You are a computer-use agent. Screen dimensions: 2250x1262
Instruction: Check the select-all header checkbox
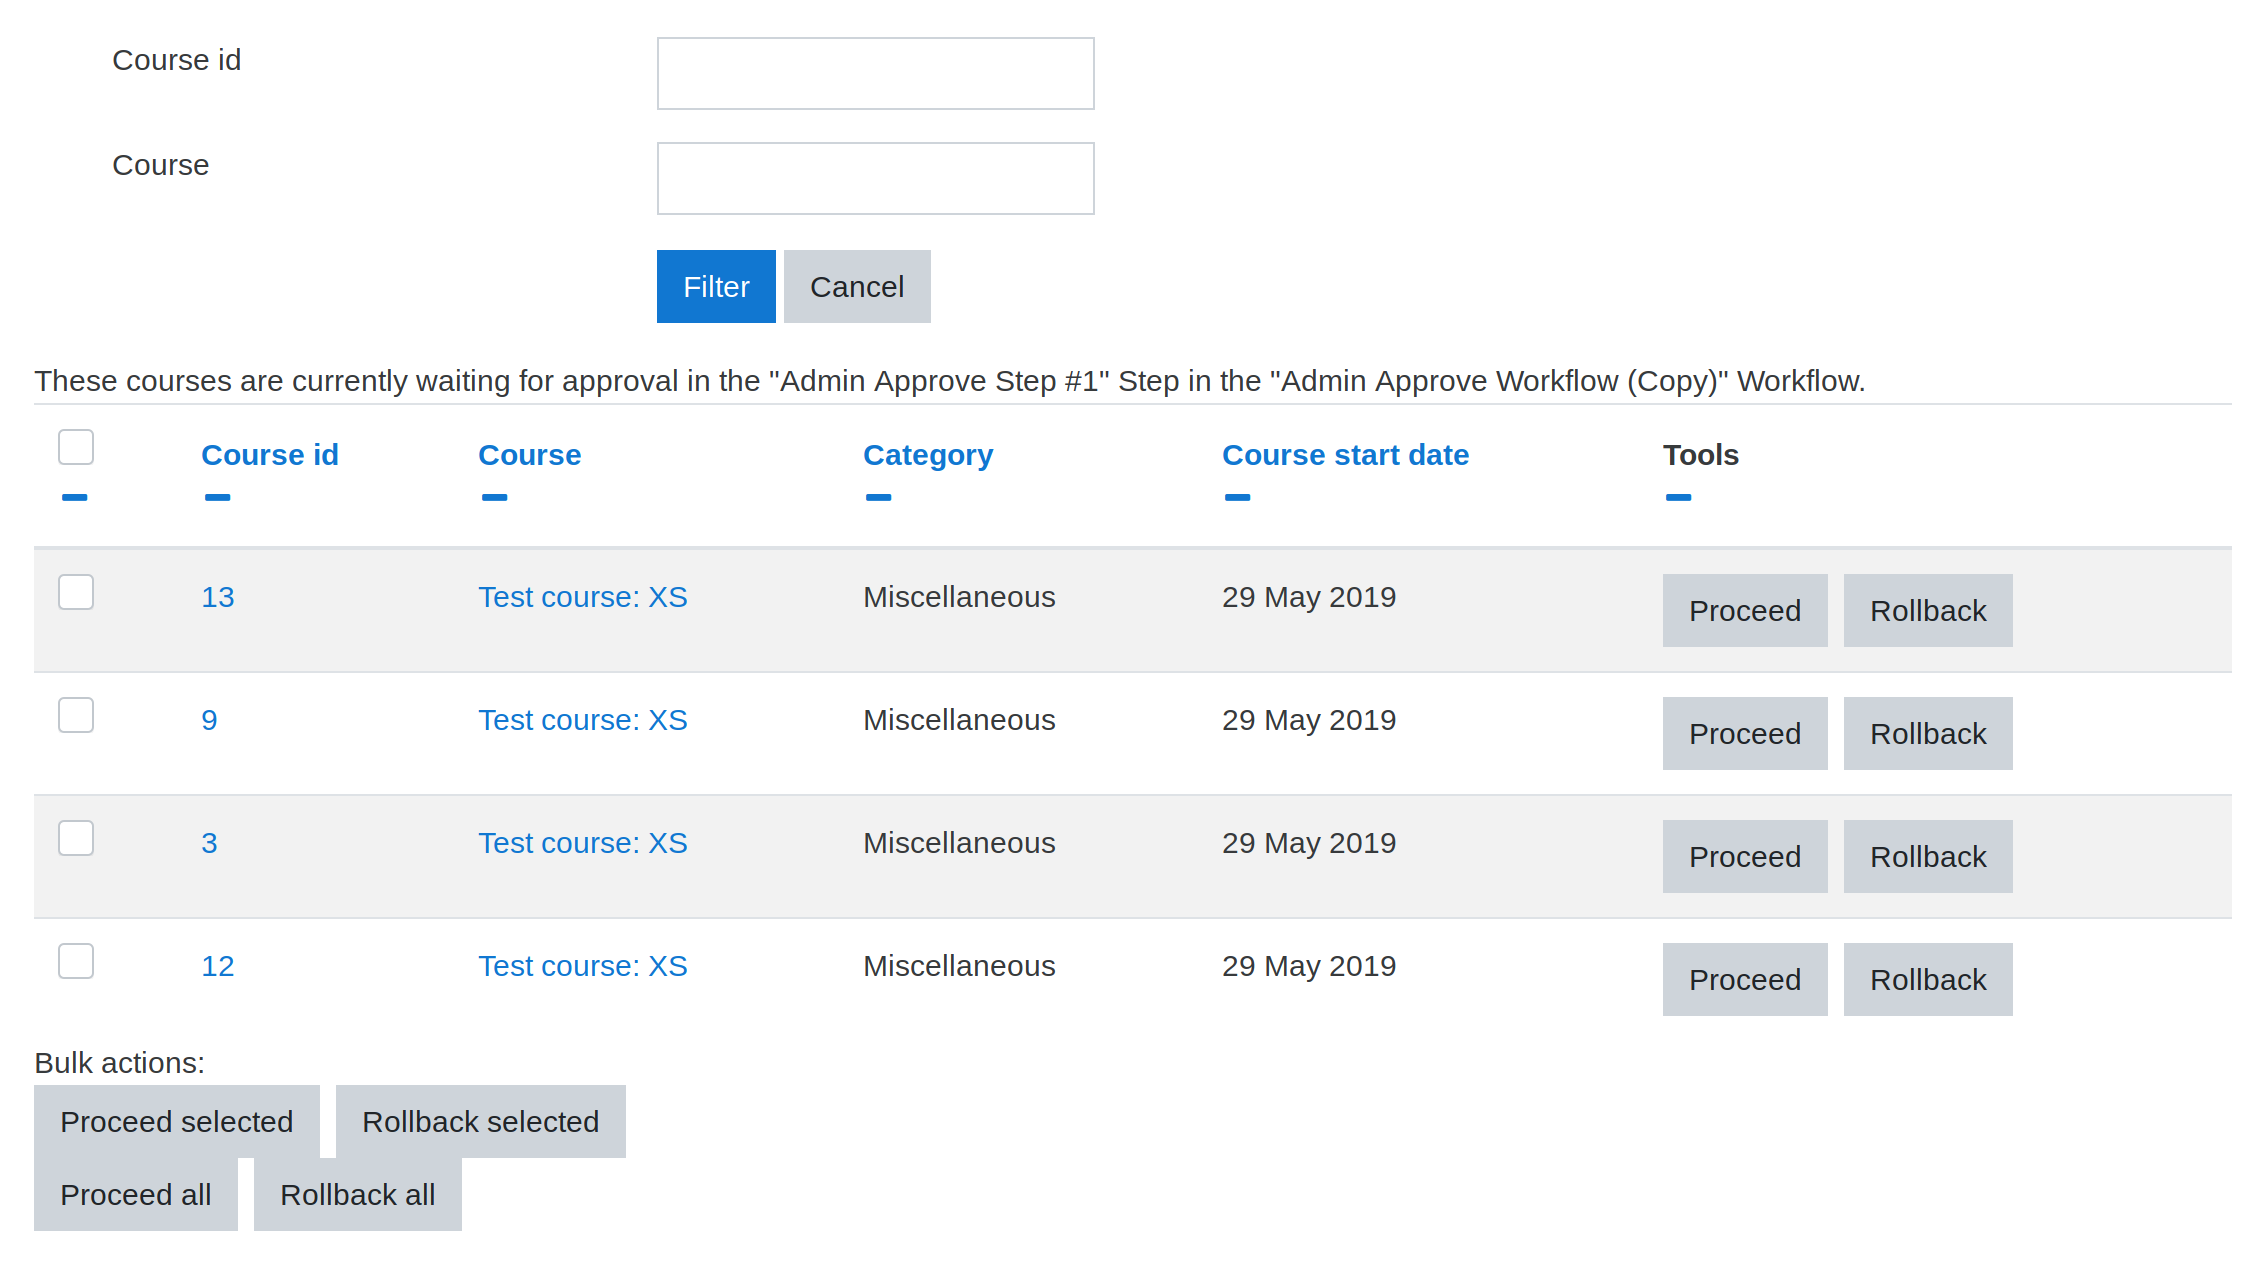coord(76,447)
